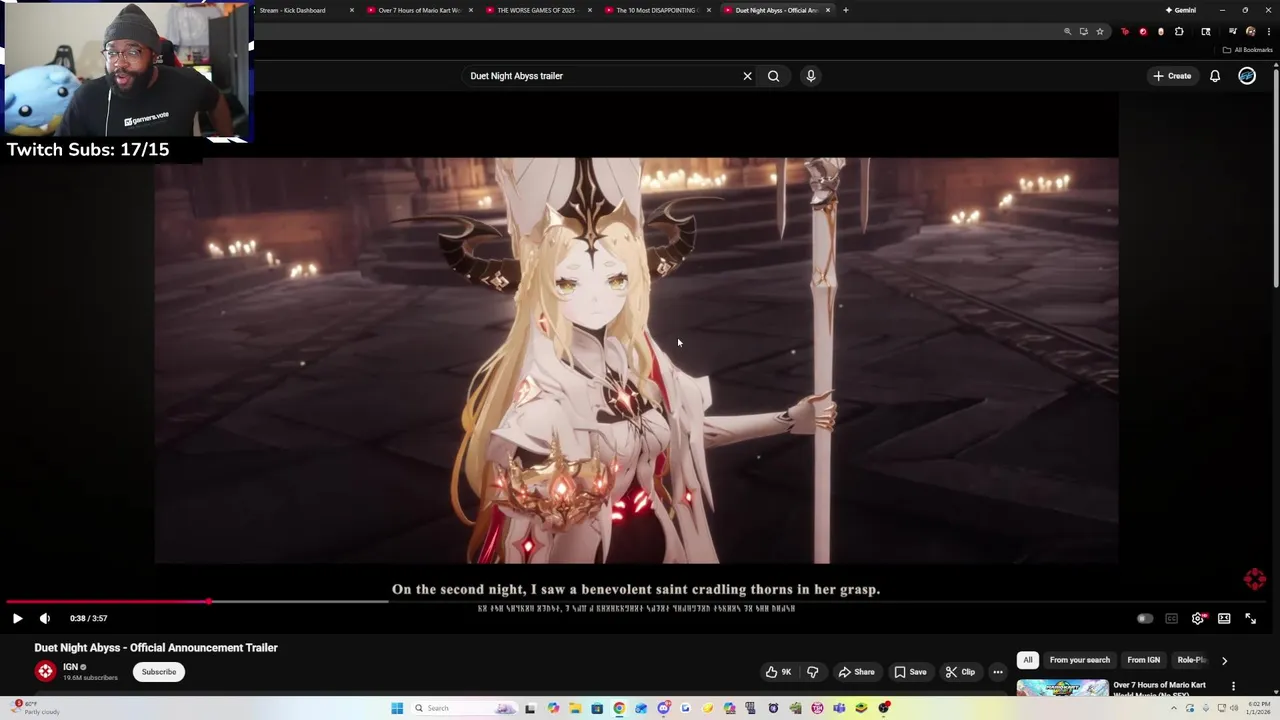
Task: Switch to THE WORSE GAMES OF 2025 tab
Action: 538,10
